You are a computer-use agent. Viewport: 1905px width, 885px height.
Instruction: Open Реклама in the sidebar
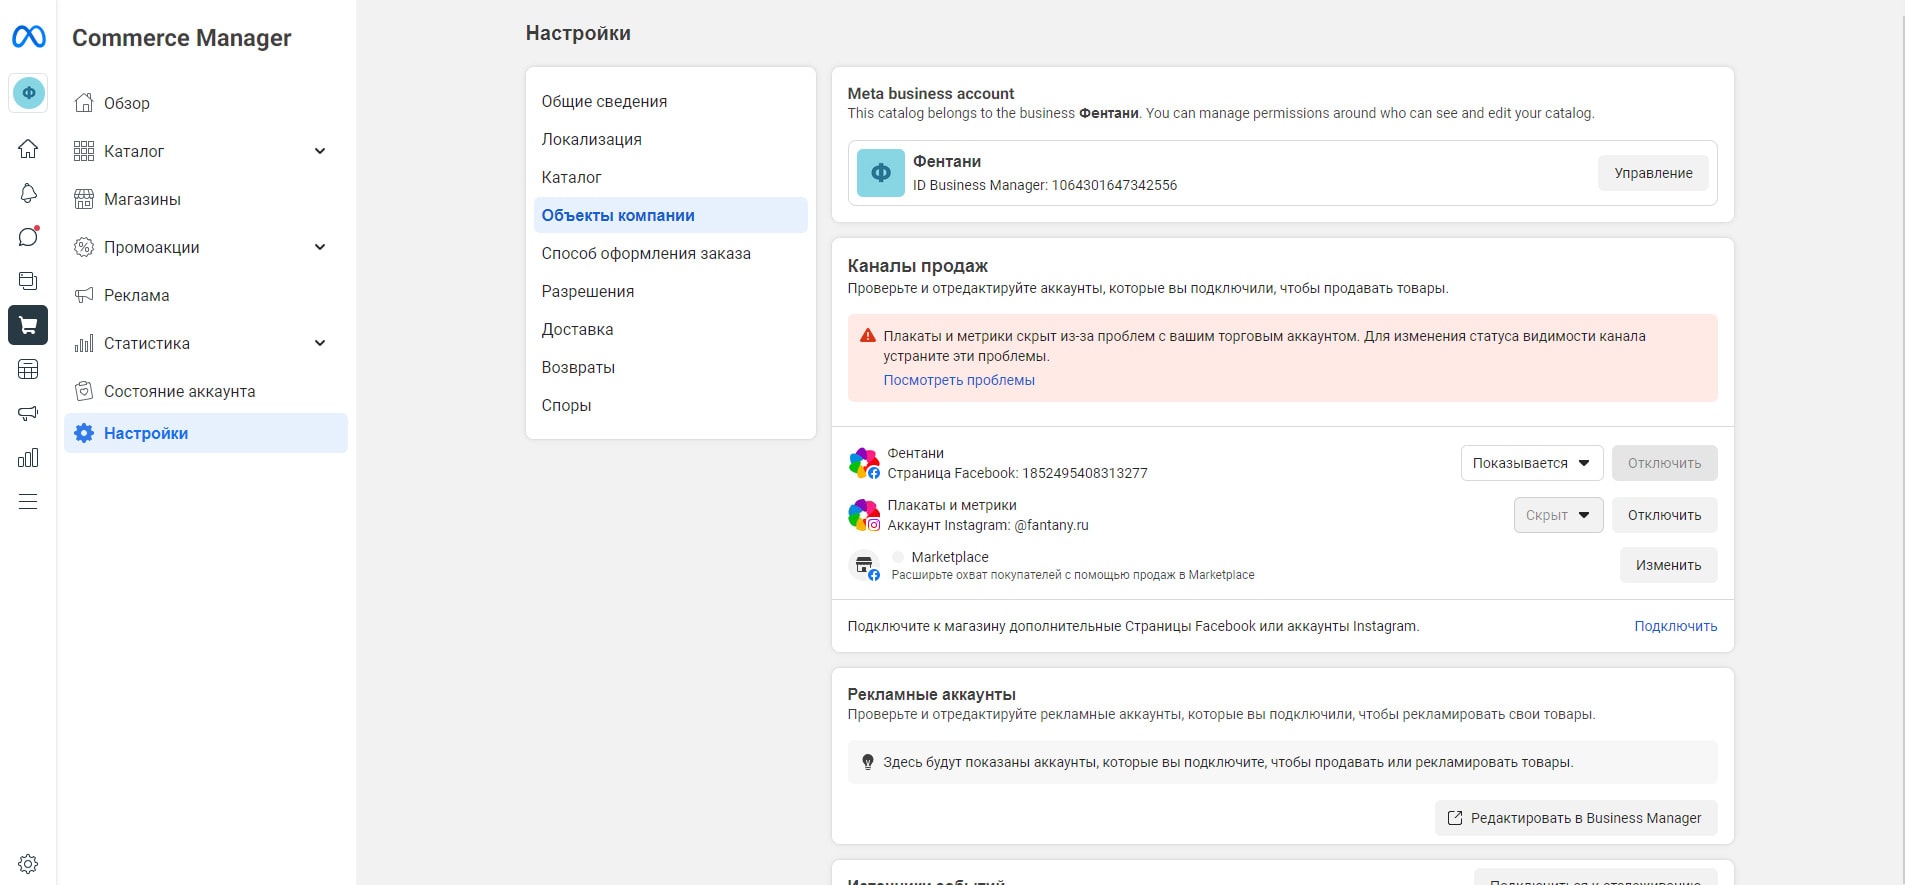[206, 295]
